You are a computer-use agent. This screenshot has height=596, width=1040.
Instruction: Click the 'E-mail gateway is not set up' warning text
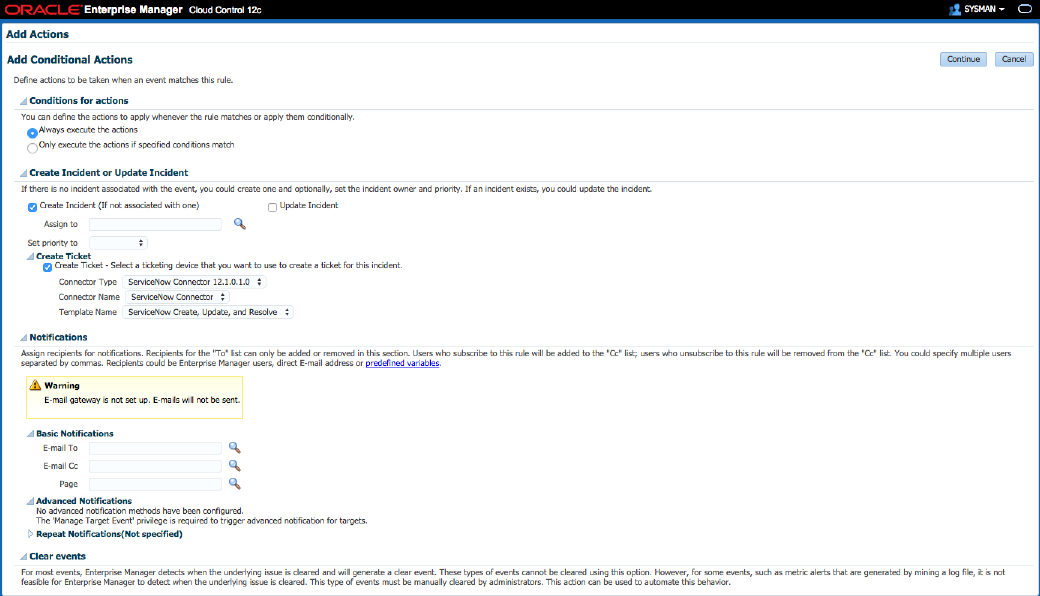click(142, 400)
